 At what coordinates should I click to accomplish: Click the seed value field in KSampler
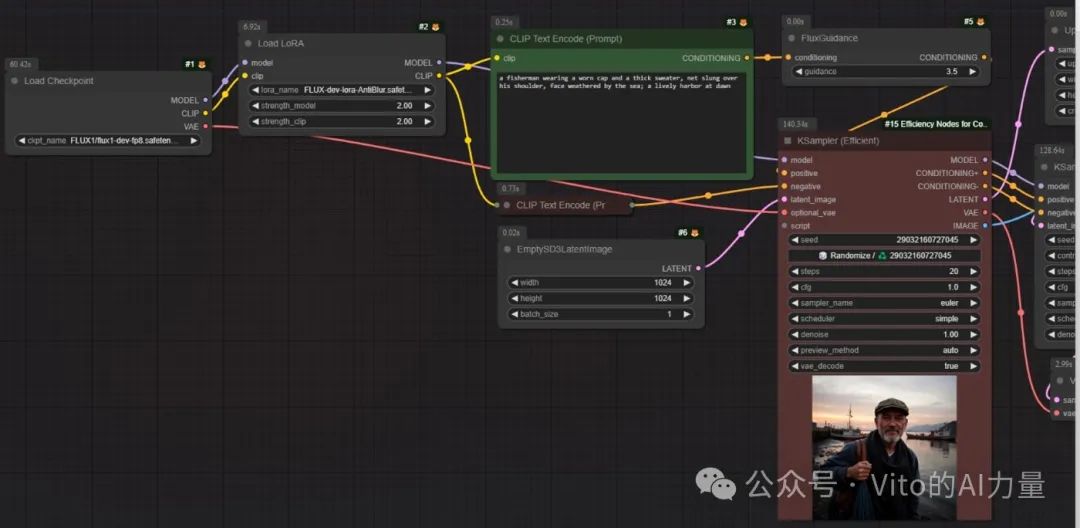coord(884,240)
